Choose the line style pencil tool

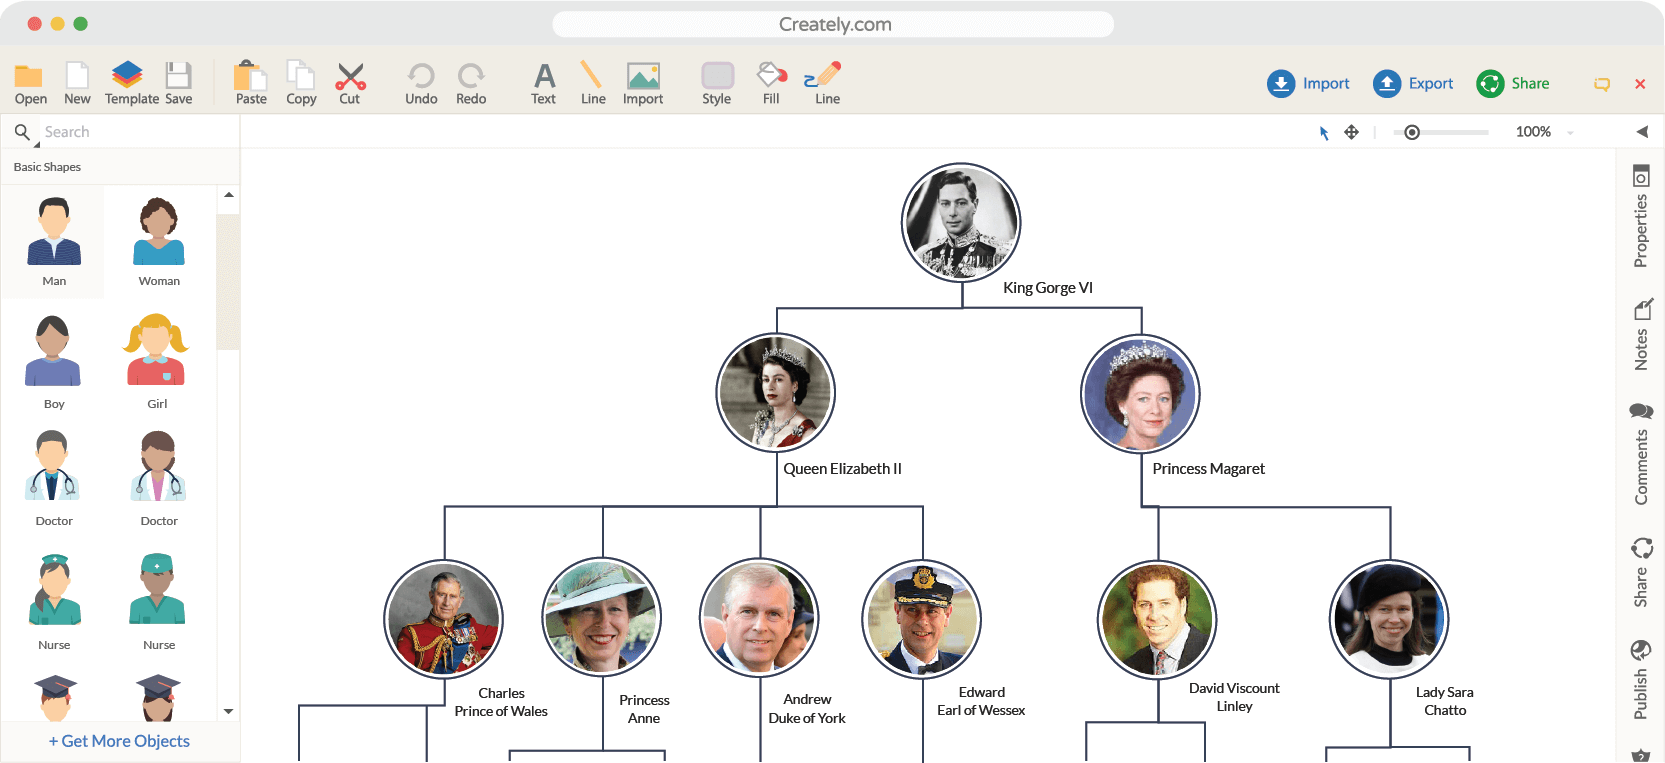[x=826, y=82]
